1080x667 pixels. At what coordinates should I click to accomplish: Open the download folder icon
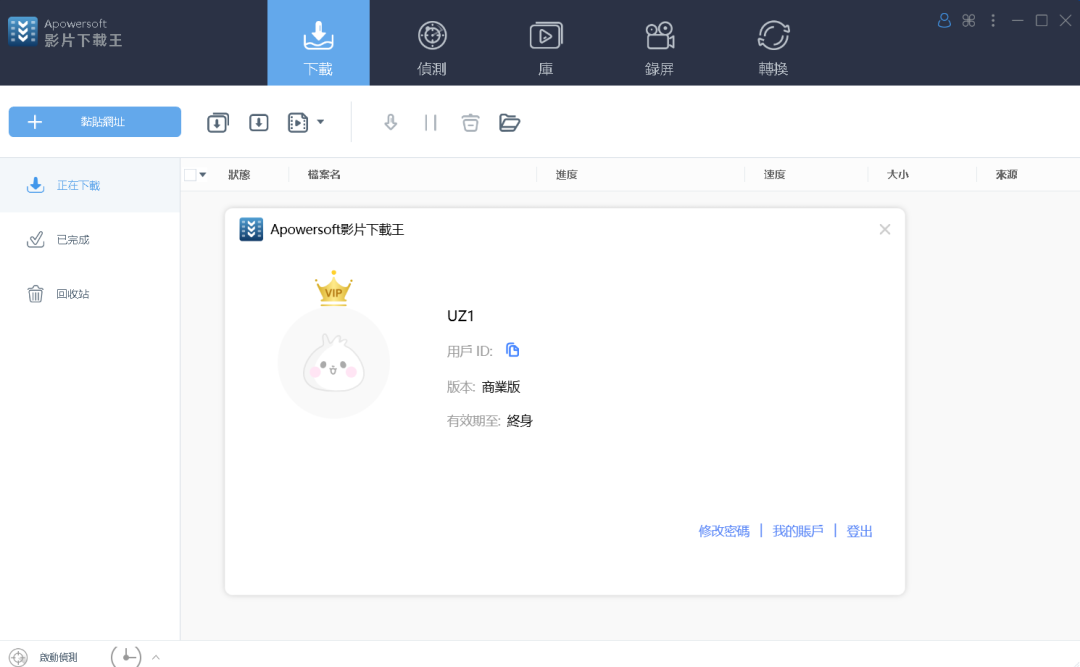coord(510,123)
